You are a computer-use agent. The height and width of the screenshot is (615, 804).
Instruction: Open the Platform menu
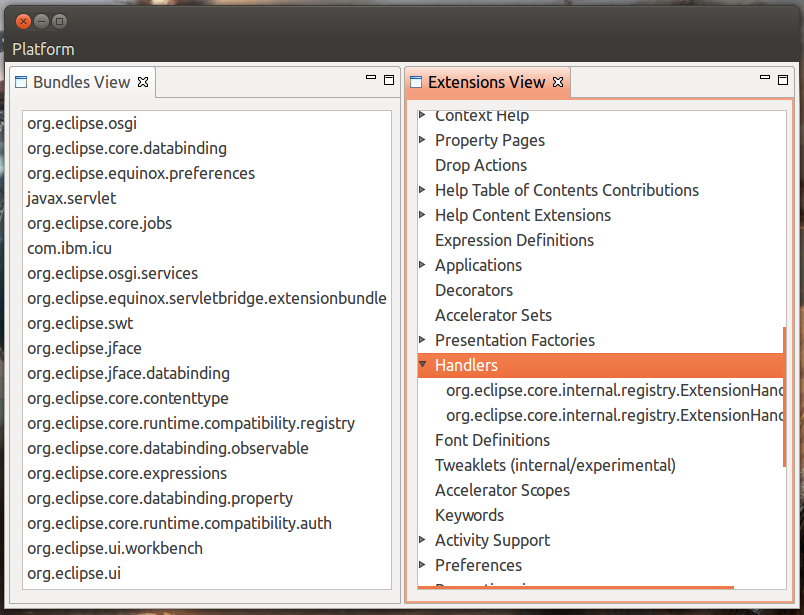coord(44,49)
